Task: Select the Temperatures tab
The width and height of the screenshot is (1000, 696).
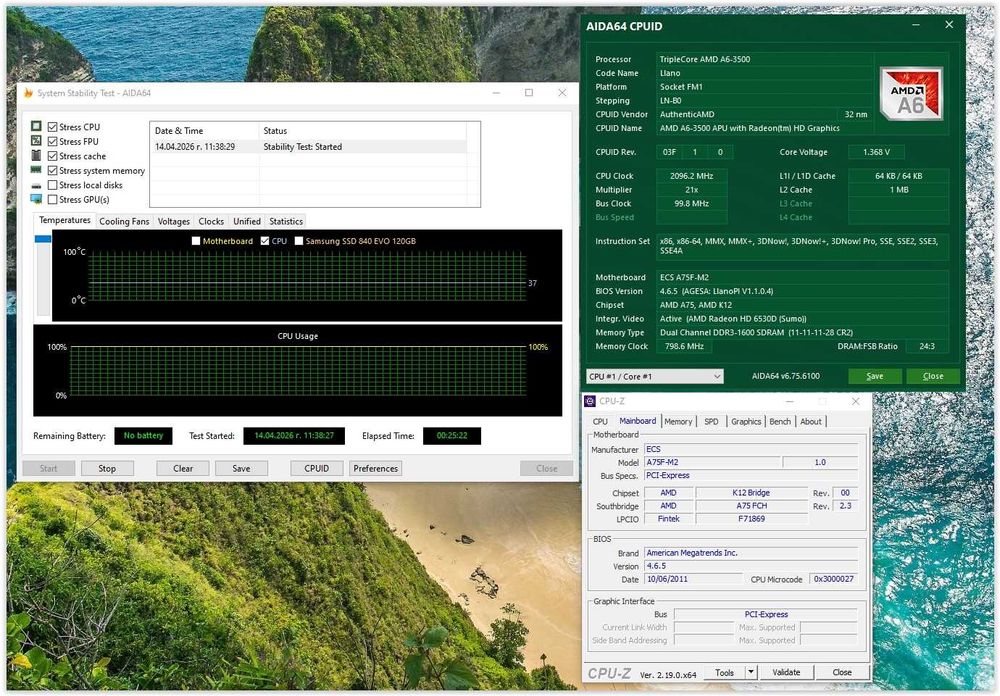Action: click(x=64, y=220)
